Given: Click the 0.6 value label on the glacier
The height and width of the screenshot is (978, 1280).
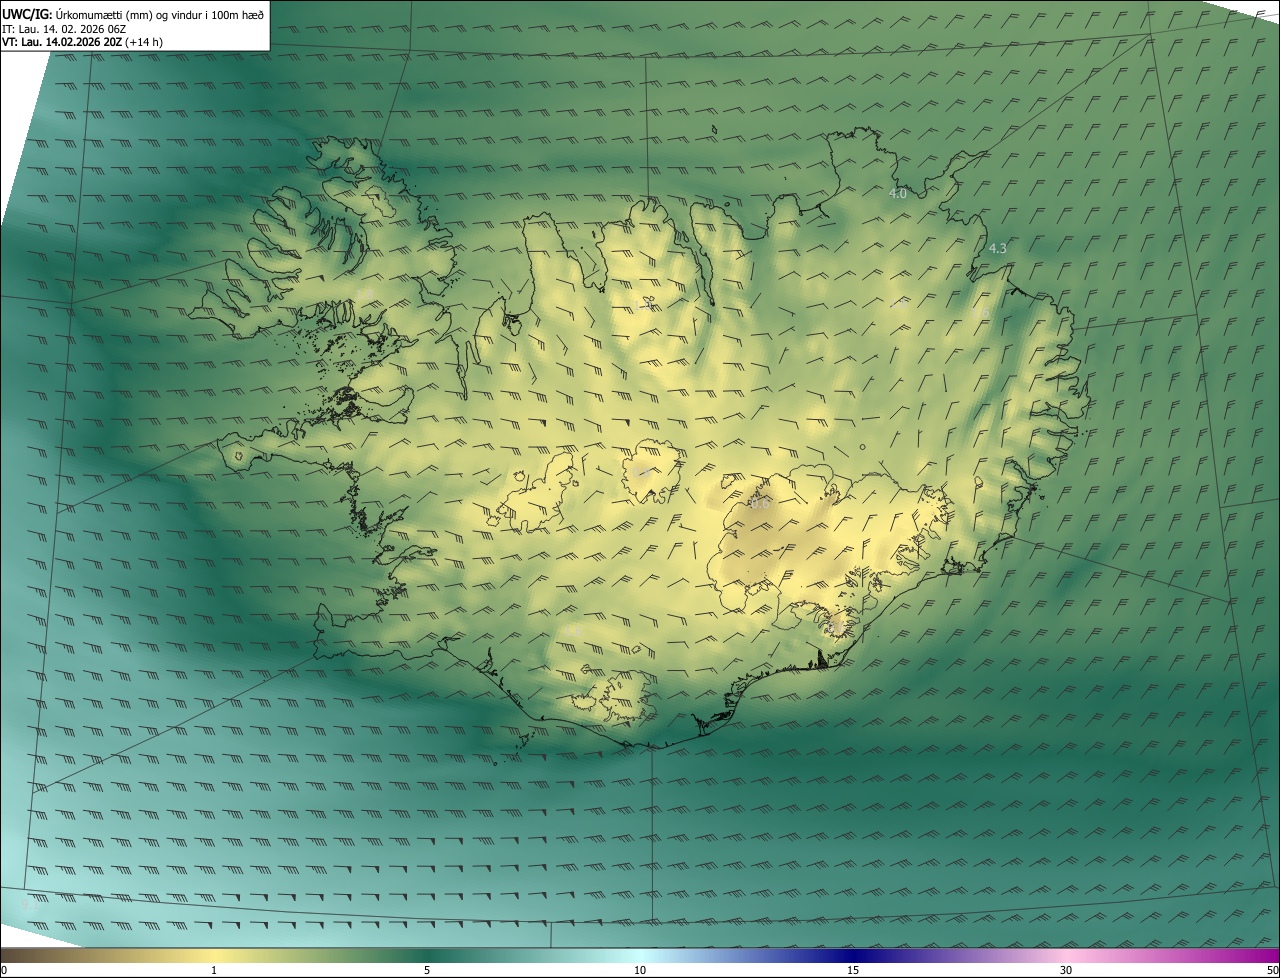Looking at the screenshot, I should [760, 504].
